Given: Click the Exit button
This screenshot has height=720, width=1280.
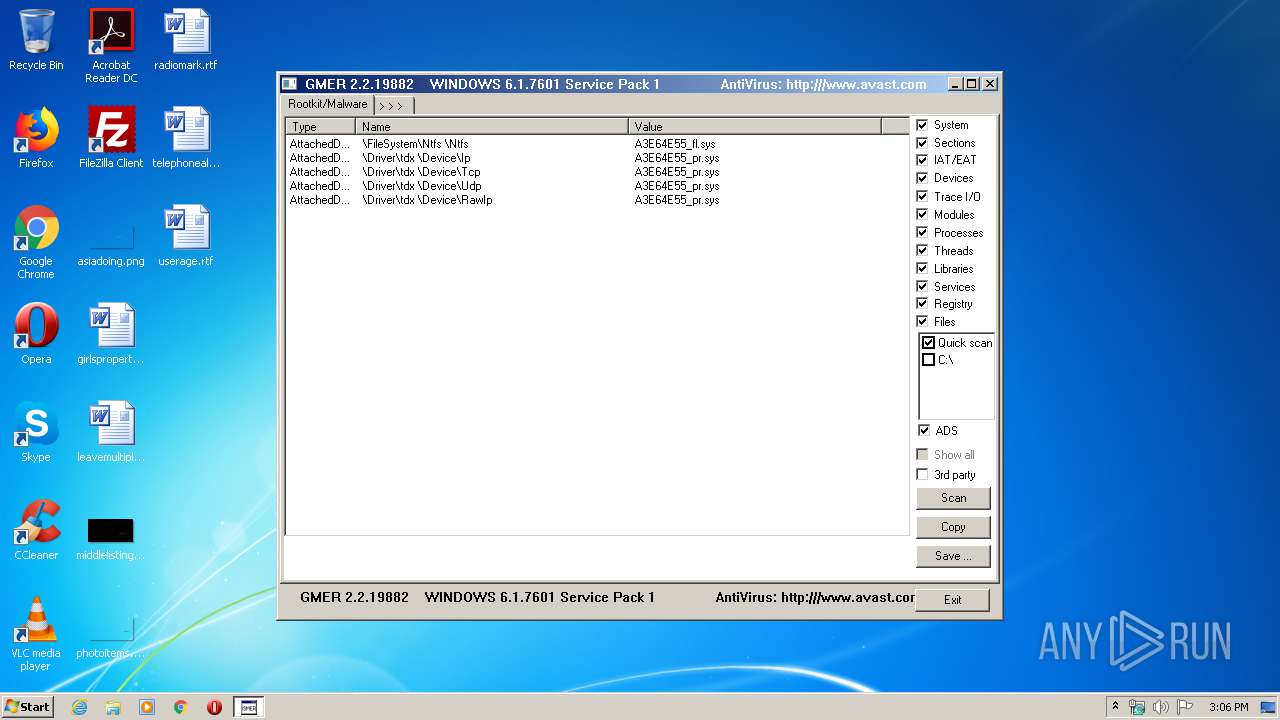Looking at the screenshot, I should (x=952, y=600).
